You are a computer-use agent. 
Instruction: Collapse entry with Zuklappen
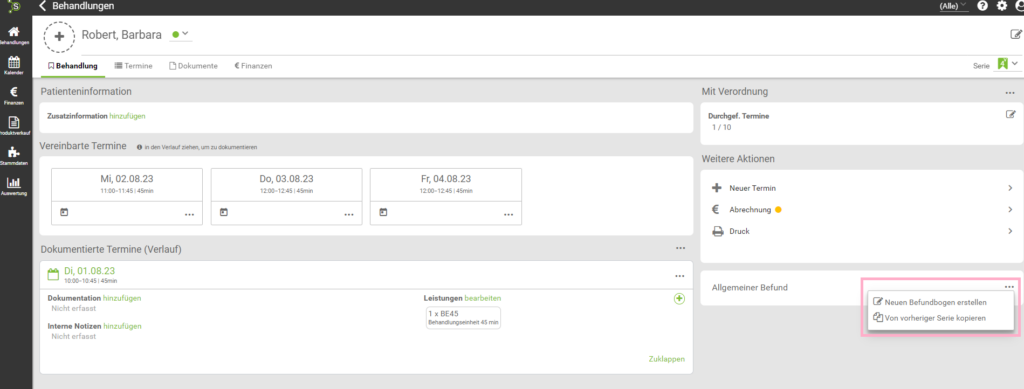(x=666, y=358)
